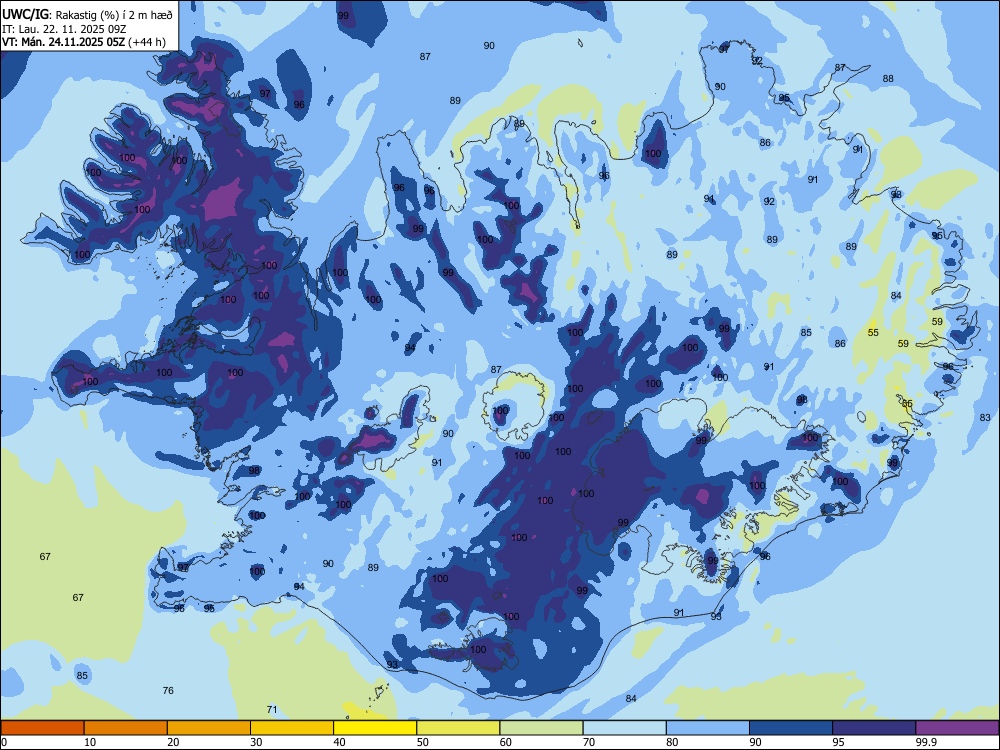Click the map humidity value '88'
The image size is (1000, 750).
[888, 79]
